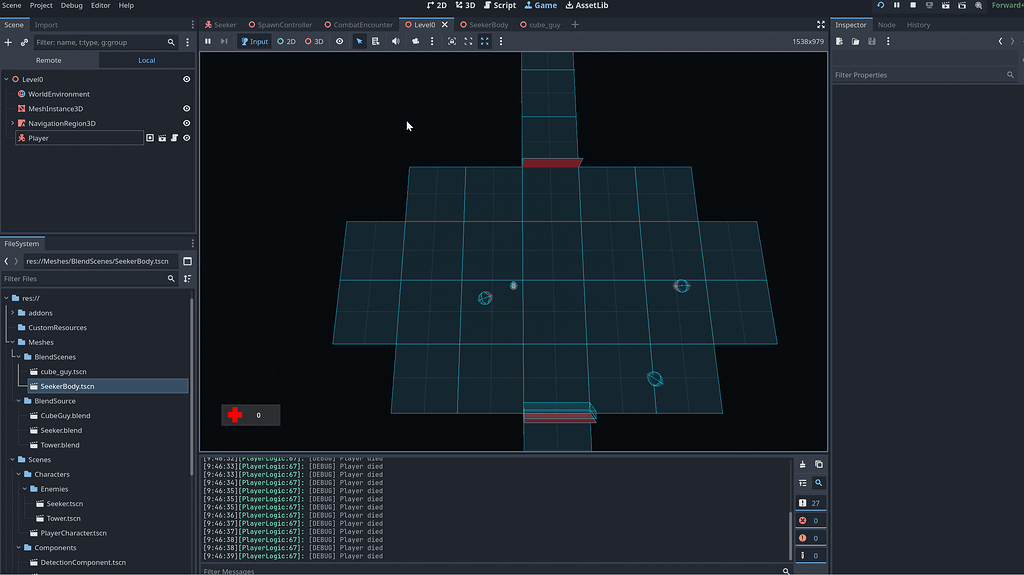Screen dimensions: 1024x575
Task: Stop the running project
Action: [x=913, y=5]
